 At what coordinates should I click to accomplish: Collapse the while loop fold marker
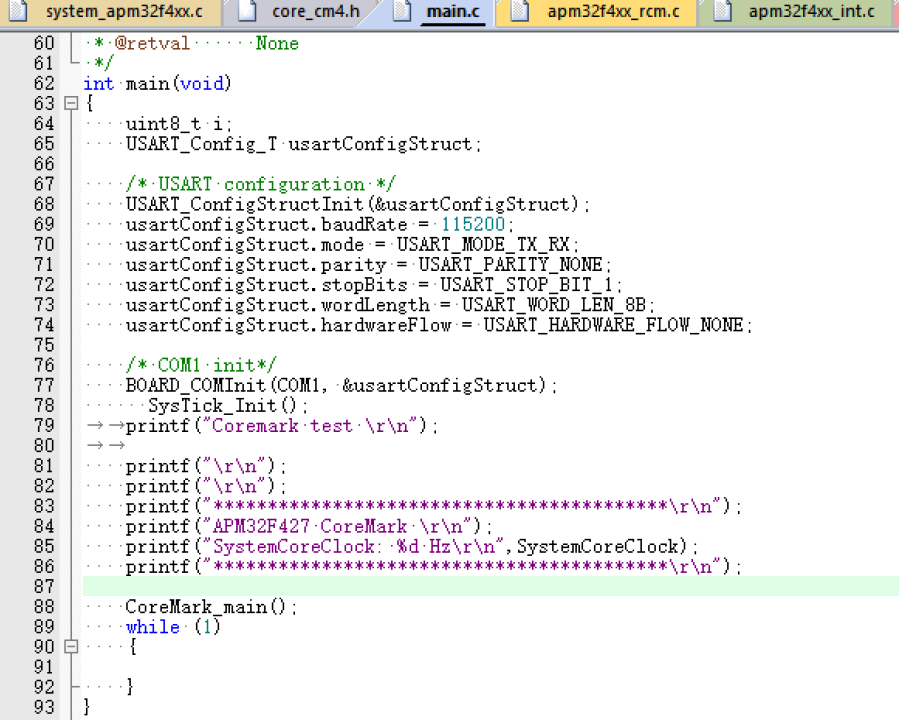click(x=70, y=646)
